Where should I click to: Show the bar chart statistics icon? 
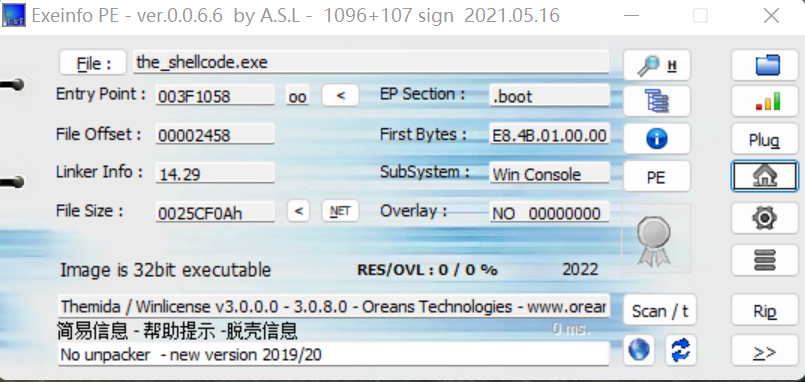point(765,101)
